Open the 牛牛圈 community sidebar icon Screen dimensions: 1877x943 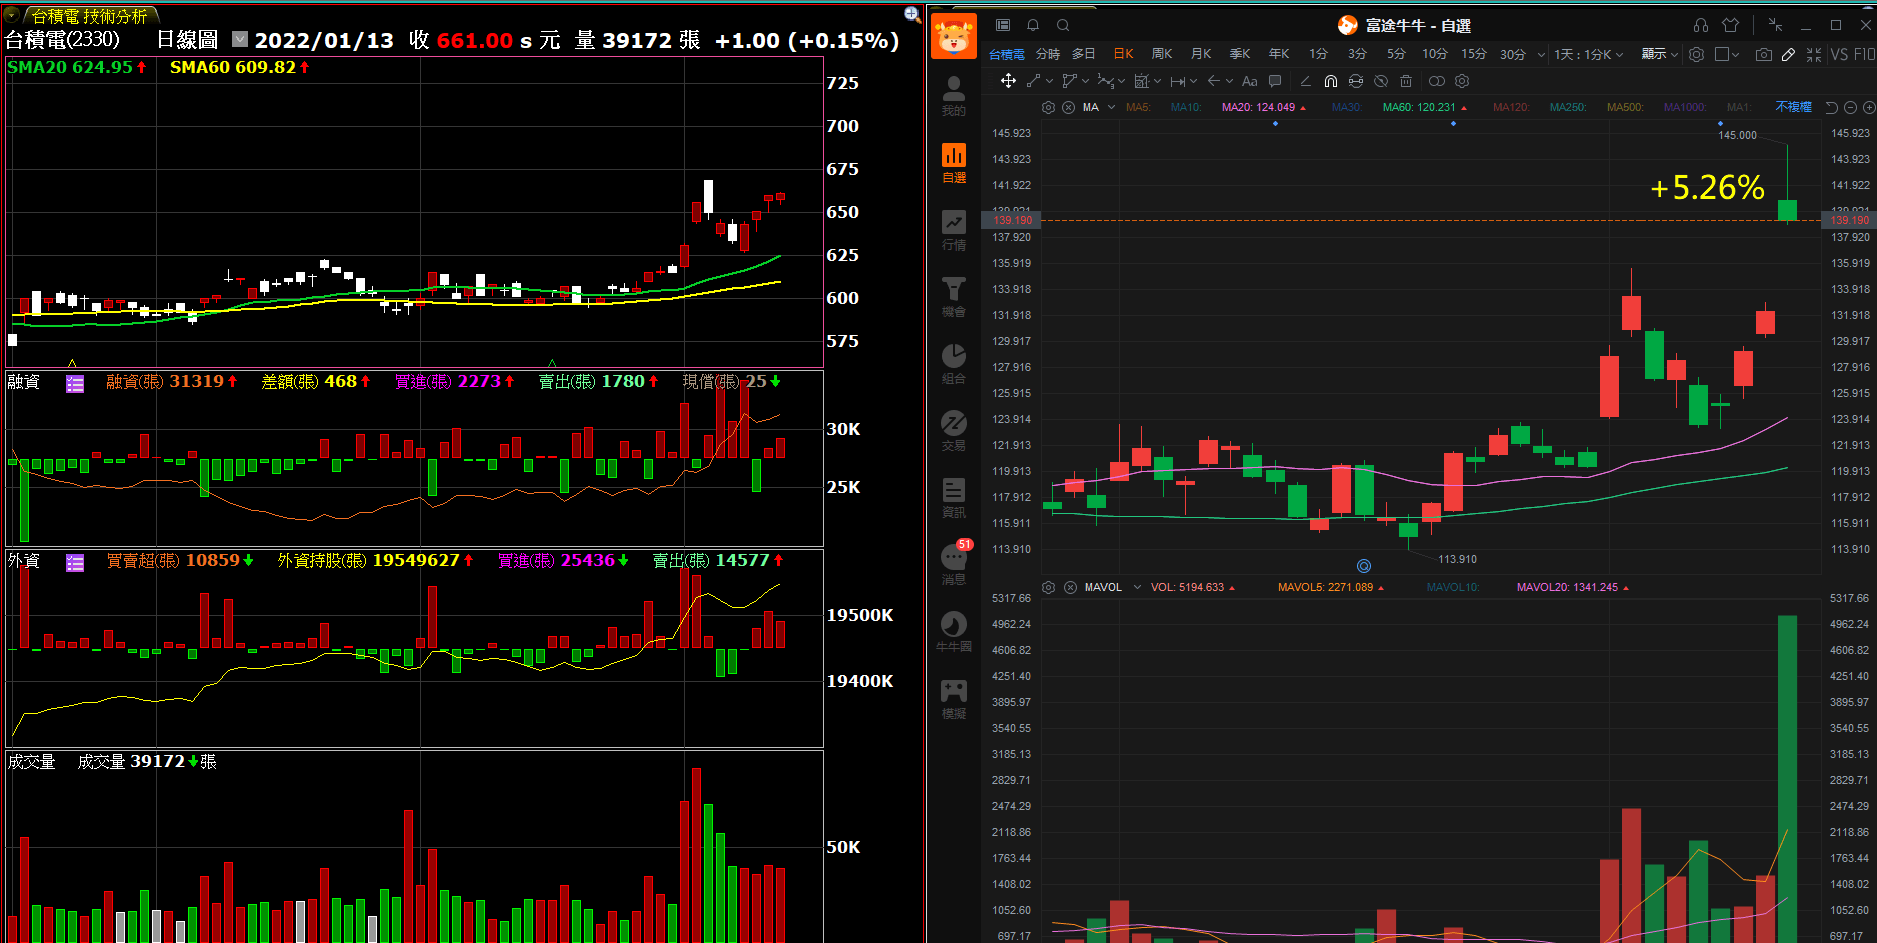[x=954, y=632]
